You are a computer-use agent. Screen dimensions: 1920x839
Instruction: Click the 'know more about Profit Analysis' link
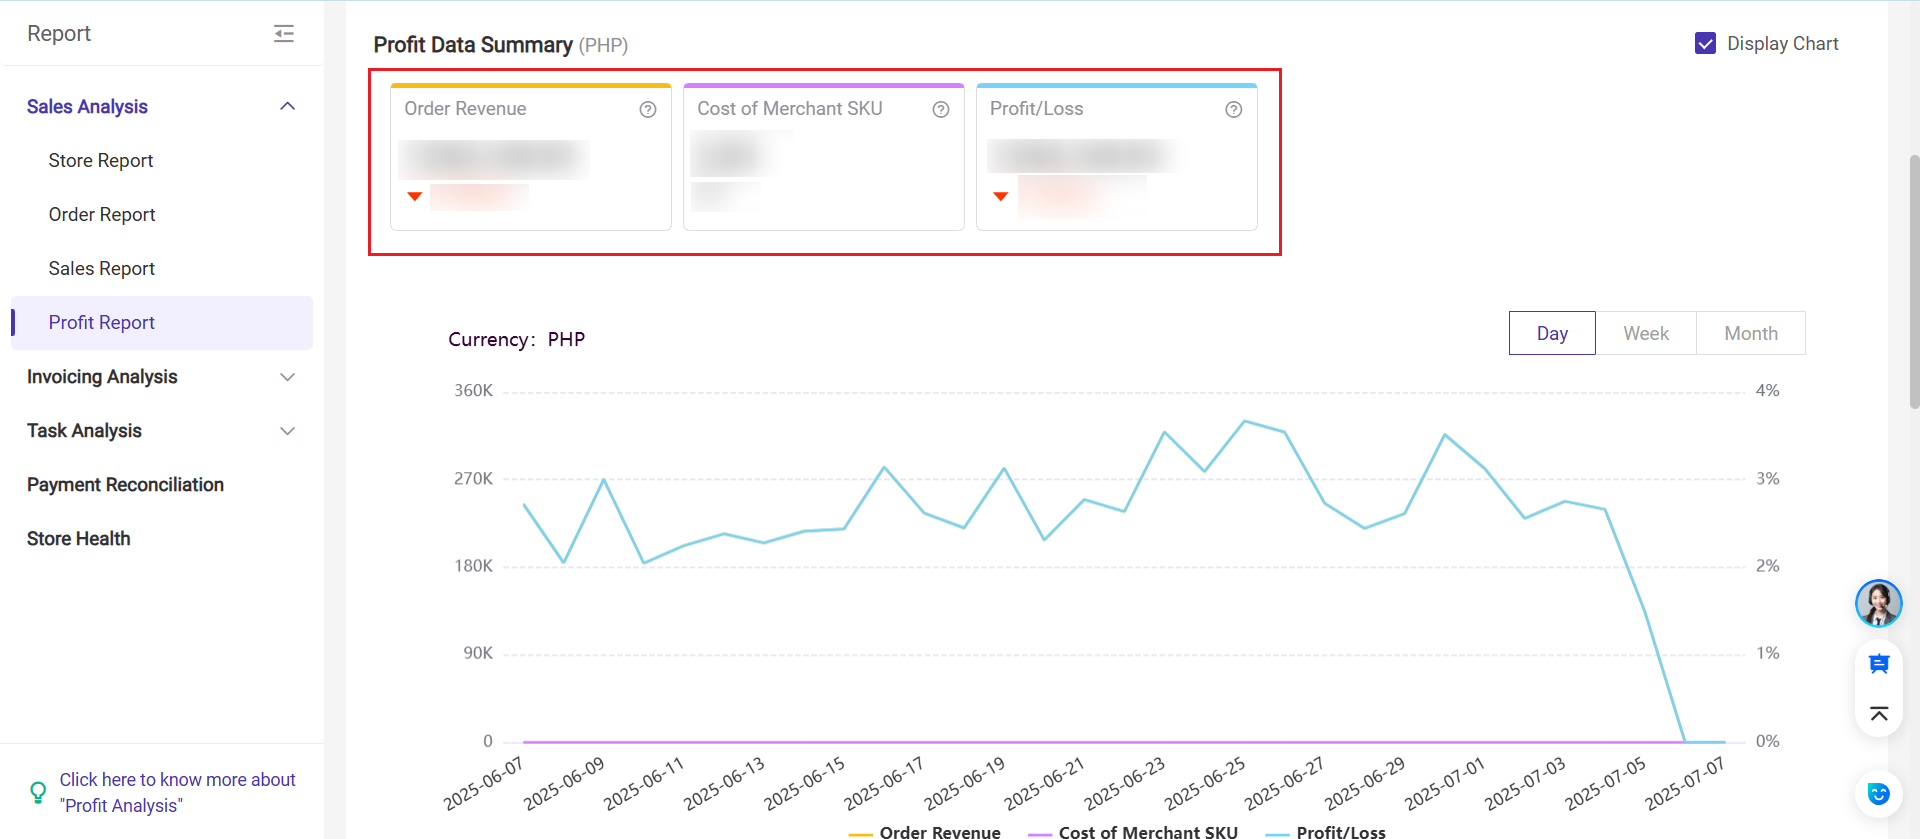pos(177,792)
